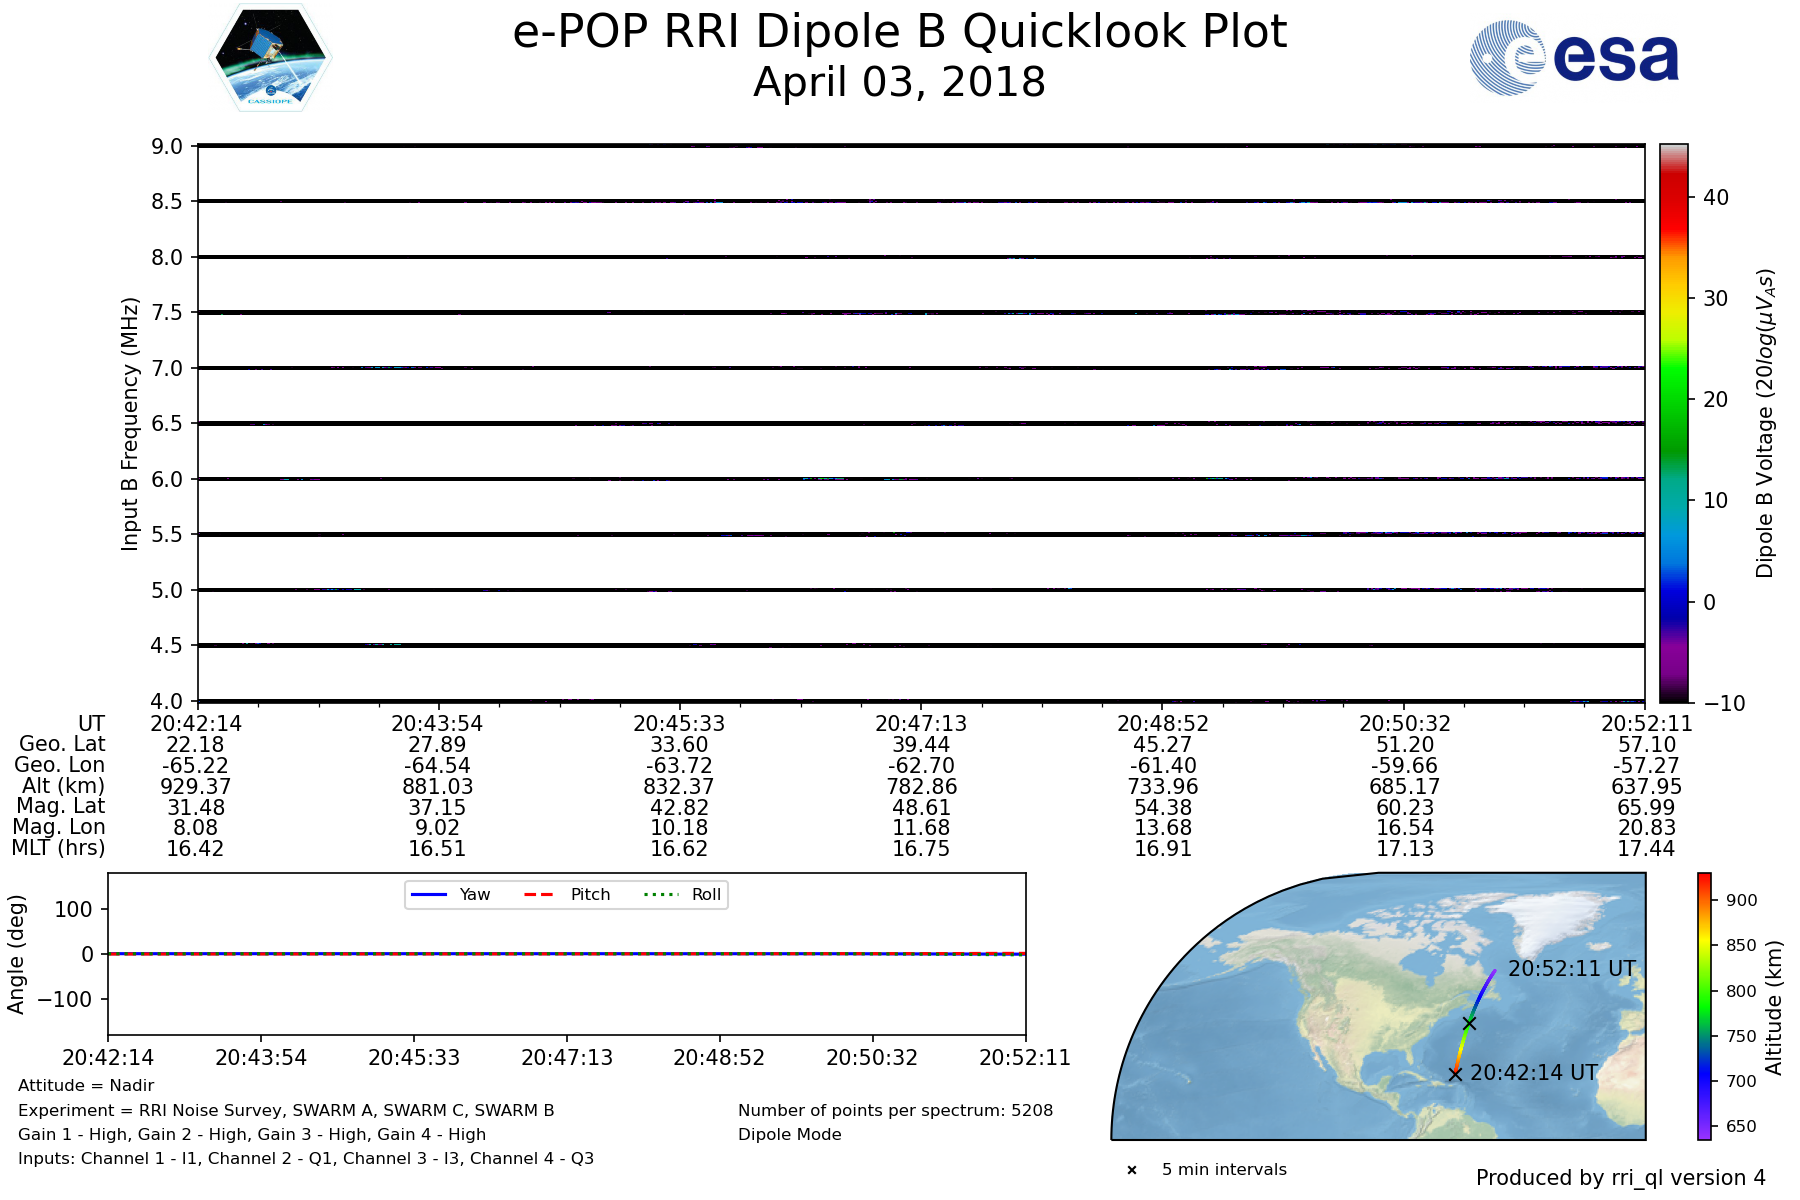Viewport: 1800px width, 1200px height.
Task: Click the green dotted Roll legend line
Action: tap(660, 894)
